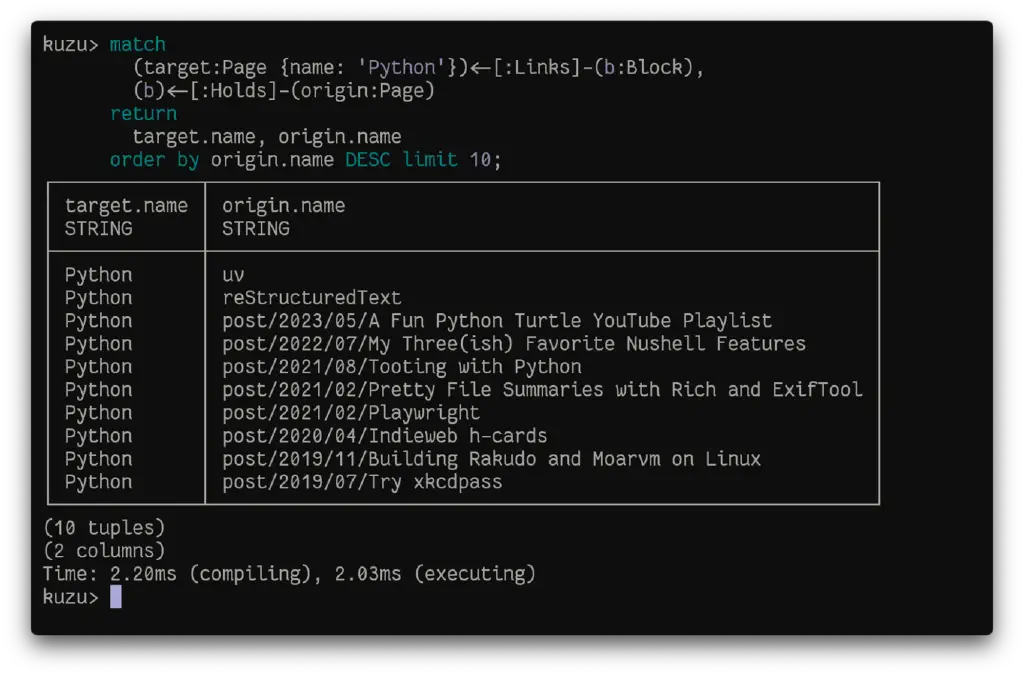Click the origin.name column header
Viewport: 1024px width, 676px height.
283,217
